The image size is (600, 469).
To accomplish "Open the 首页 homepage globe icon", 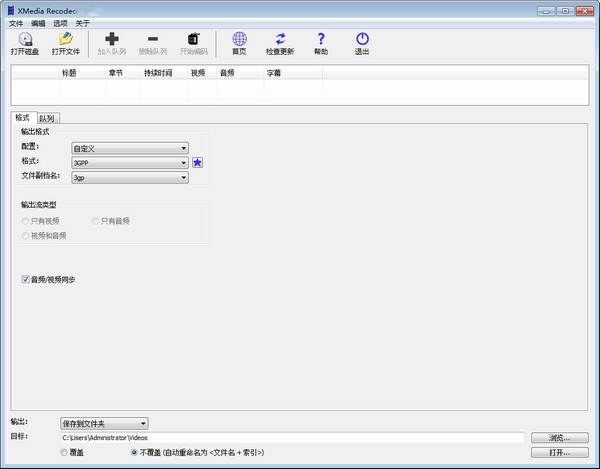I will click(239, 39).
